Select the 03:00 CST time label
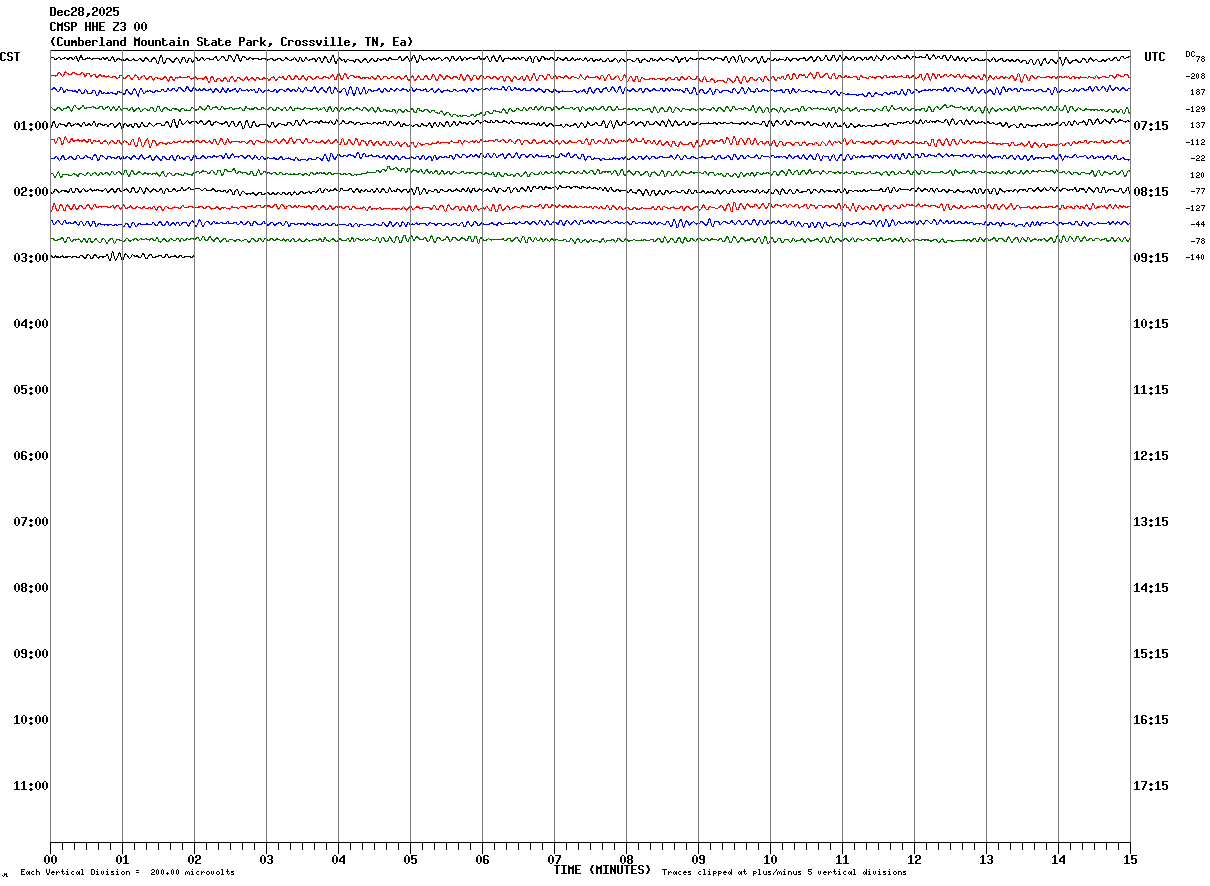The width and height of the screenshot is (1210, 886). pos(31,258)
